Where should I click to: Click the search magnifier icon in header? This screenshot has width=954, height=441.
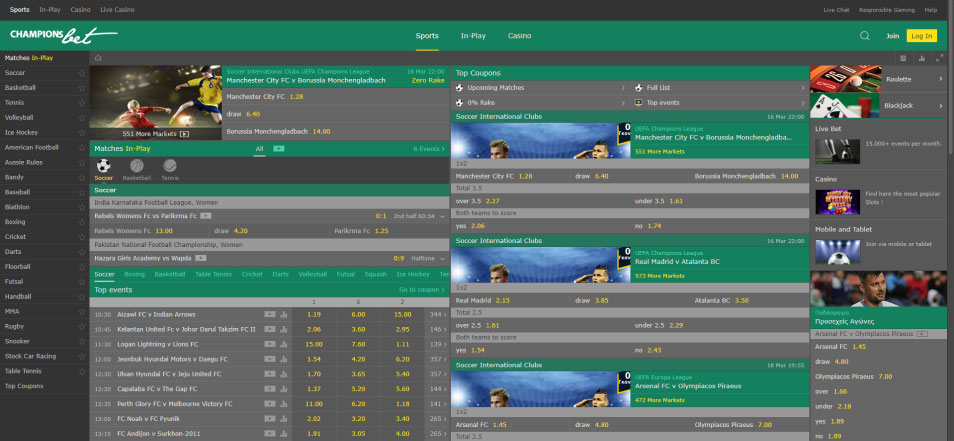pos(865,36)
